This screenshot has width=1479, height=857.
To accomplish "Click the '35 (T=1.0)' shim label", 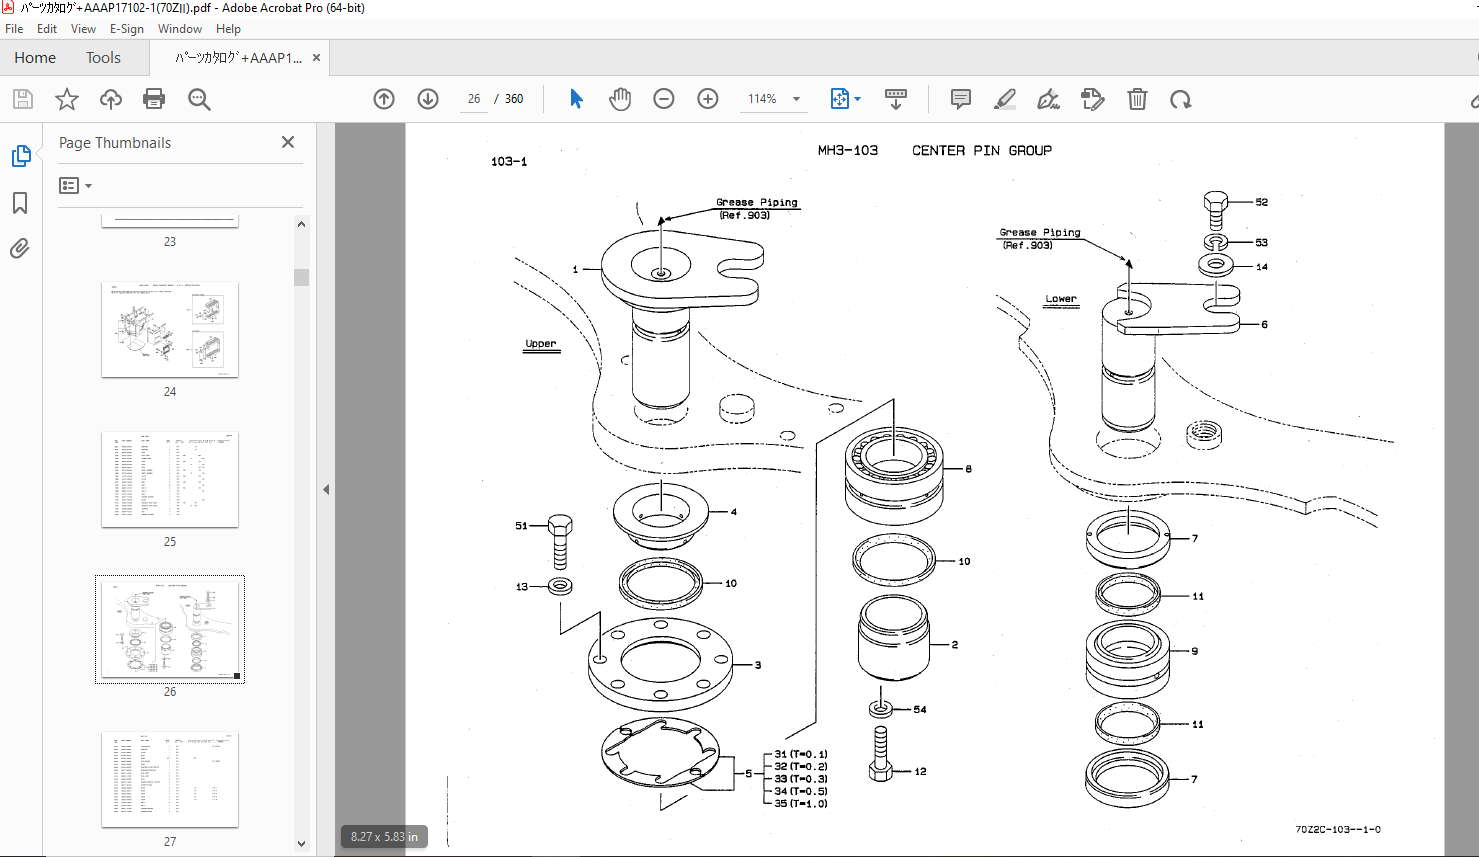I will click(801, 804).
